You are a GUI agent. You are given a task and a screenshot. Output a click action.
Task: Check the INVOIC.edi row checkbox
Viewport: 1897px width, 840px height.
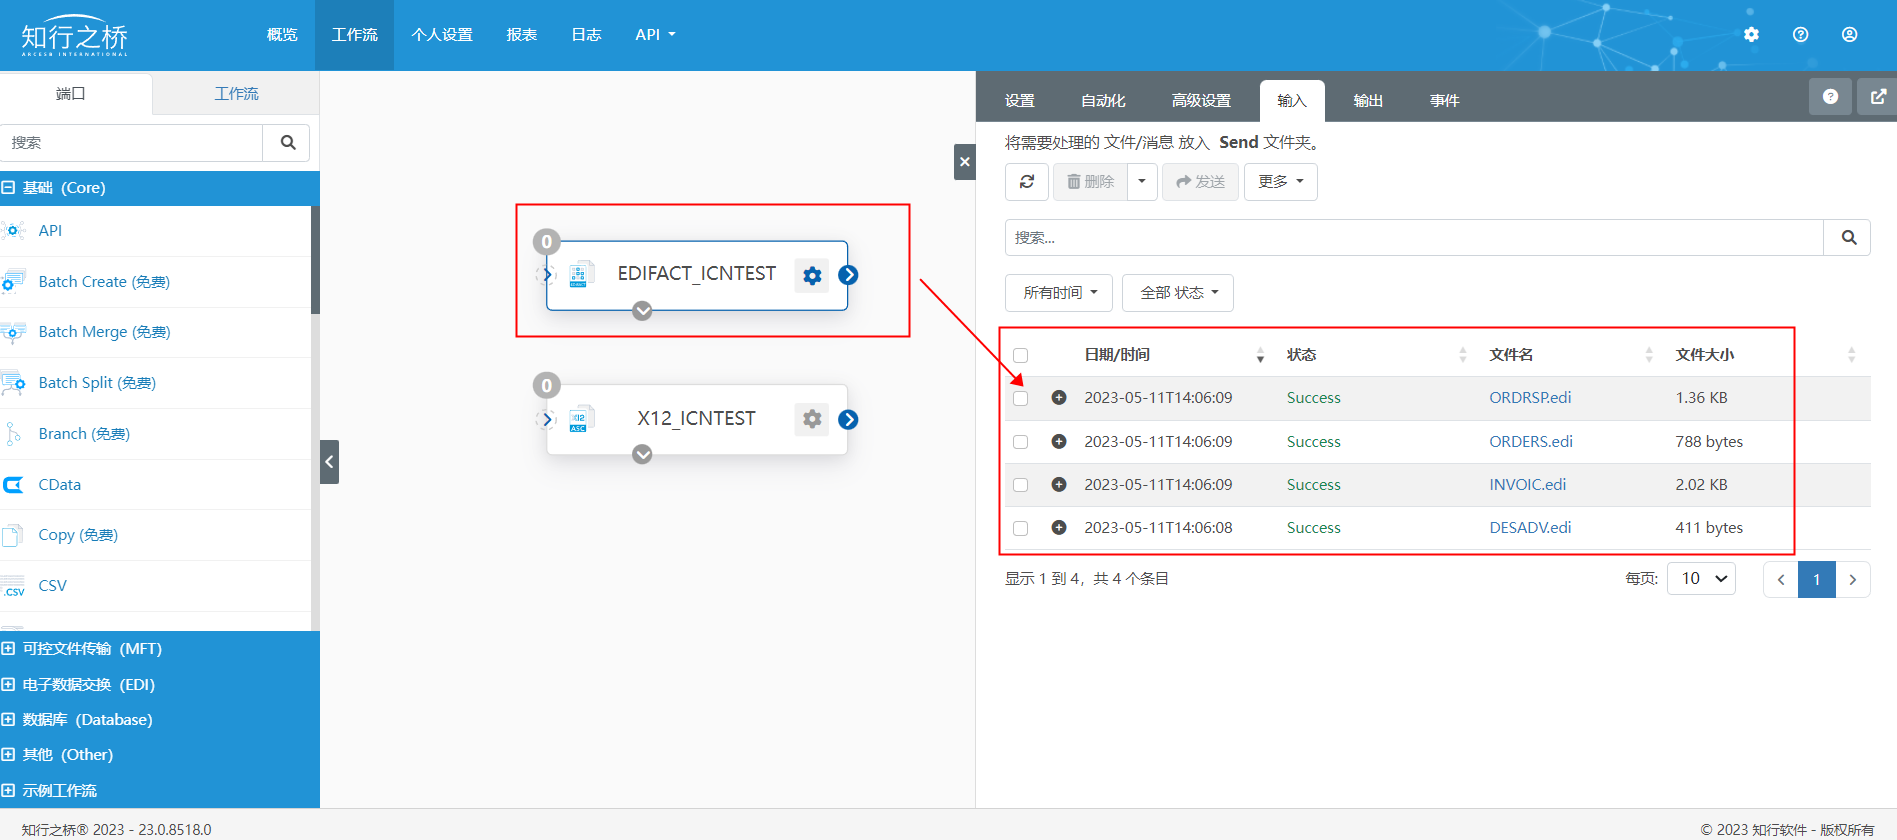click(1020, 484)
